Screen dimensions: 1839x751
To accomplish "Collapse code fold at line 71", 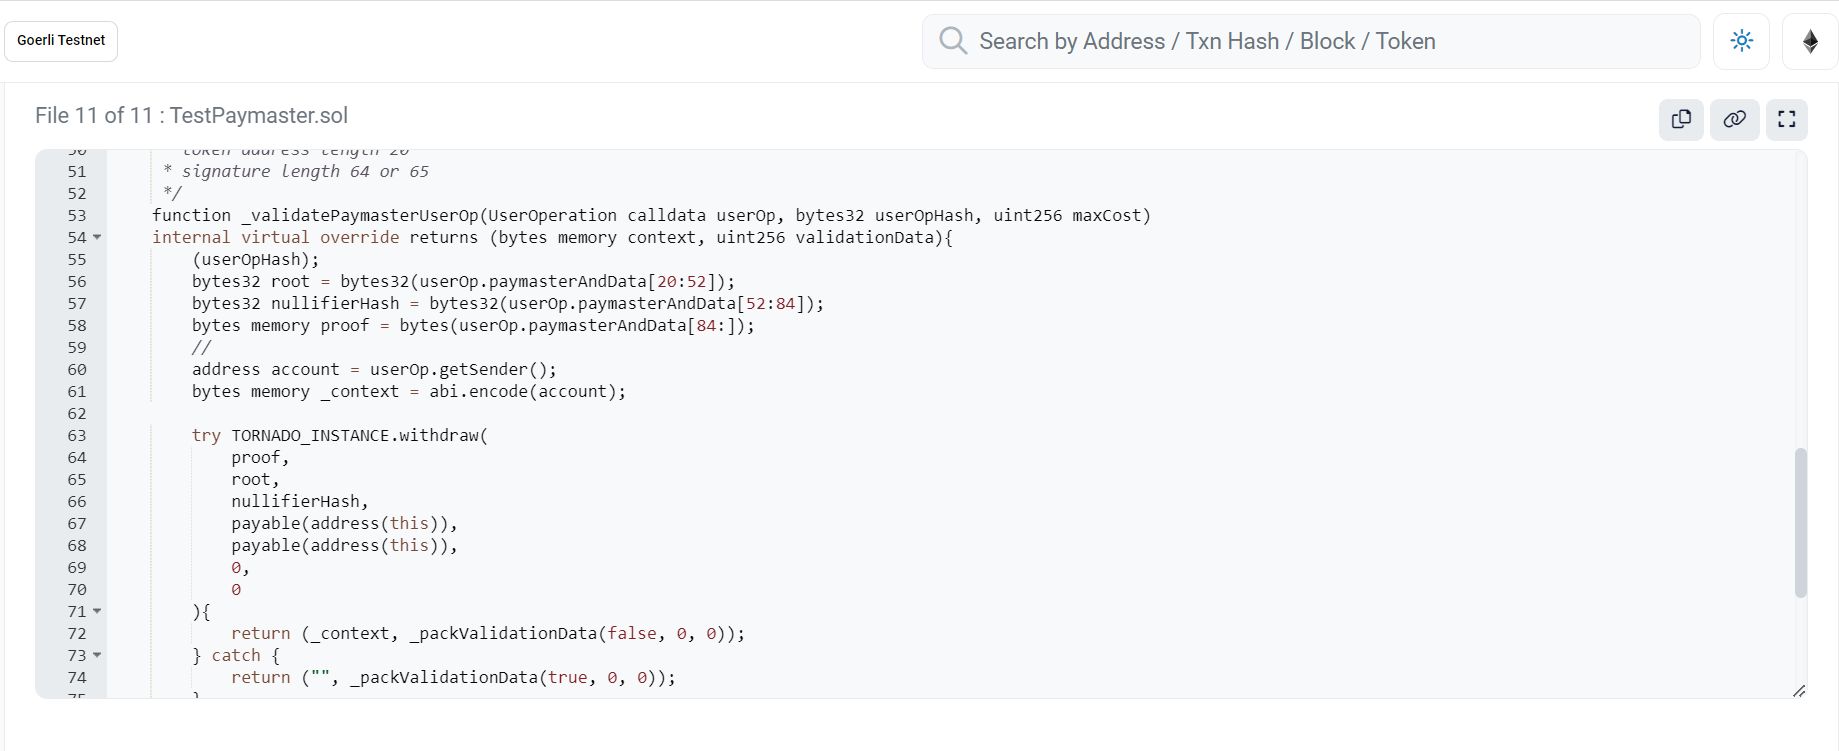I will coord(97,611).
